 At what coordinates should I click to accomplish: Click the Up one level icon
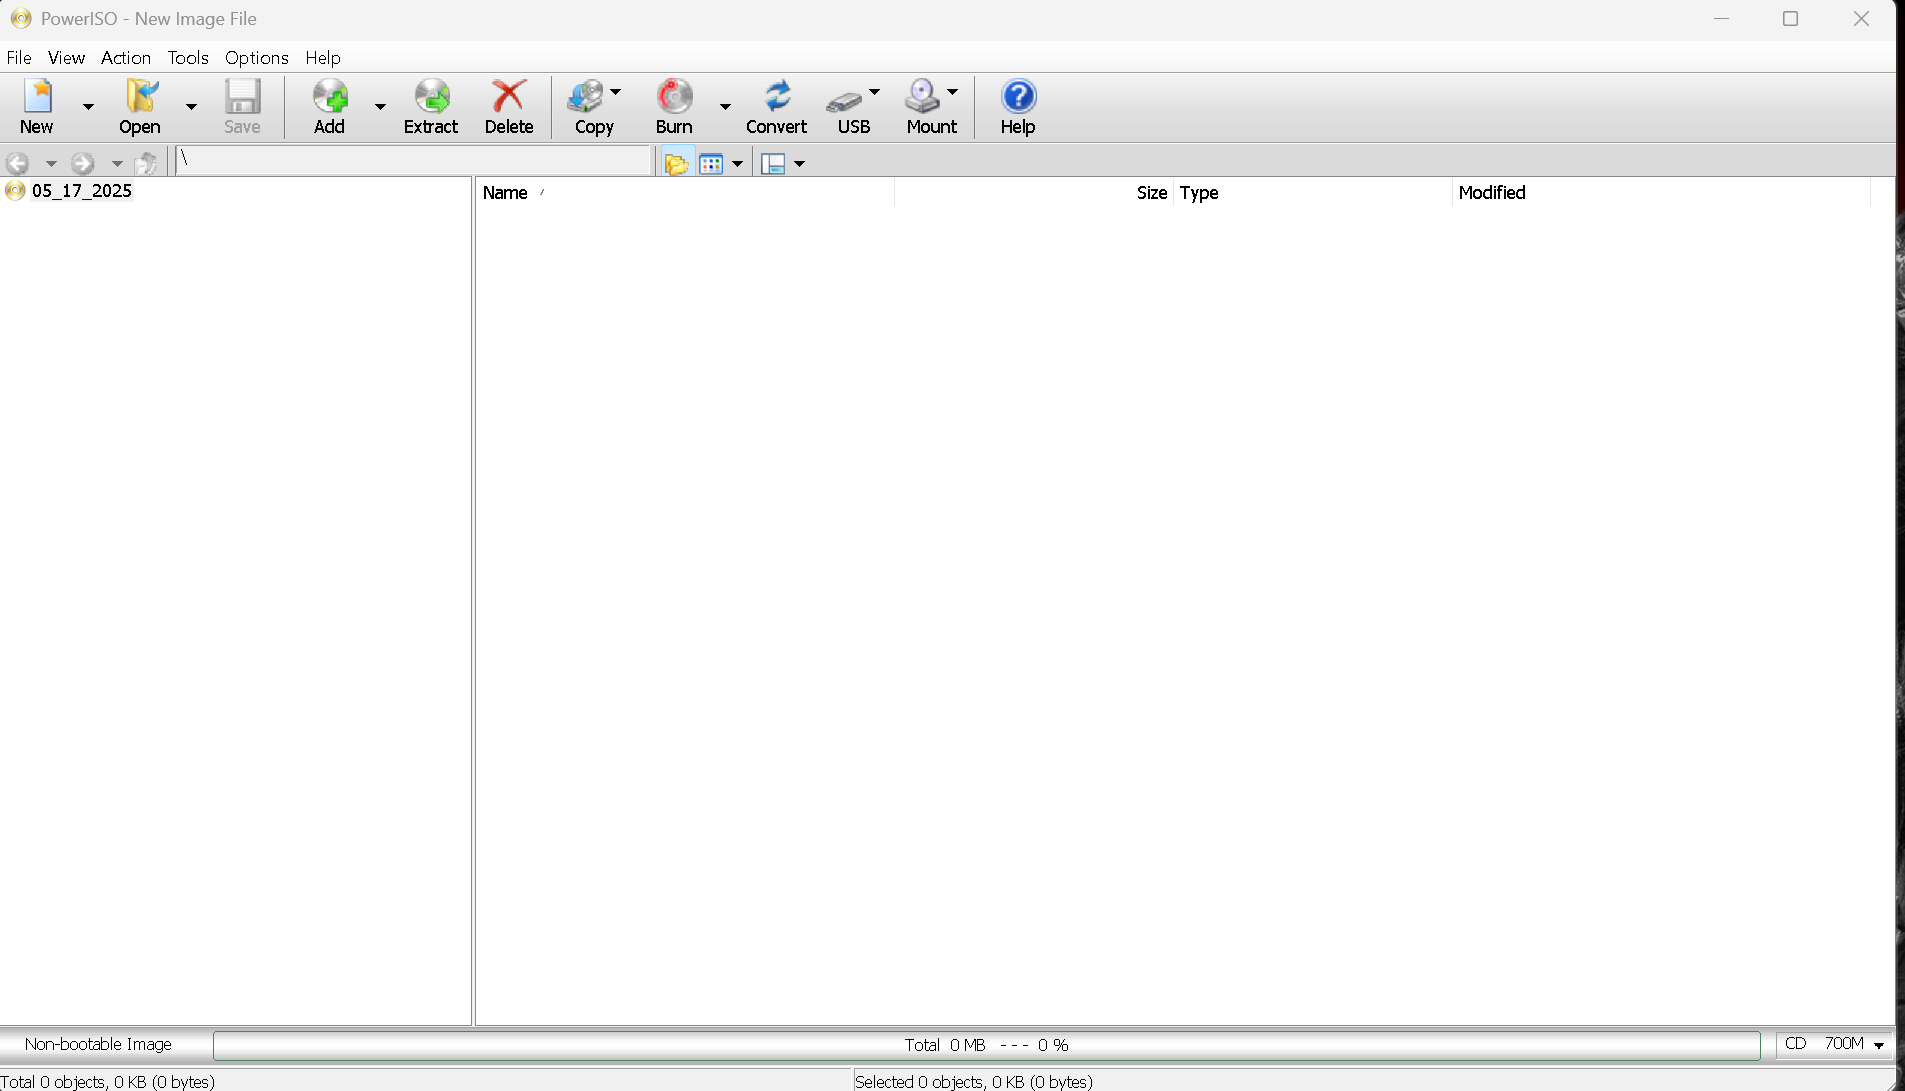coord(147,163)
